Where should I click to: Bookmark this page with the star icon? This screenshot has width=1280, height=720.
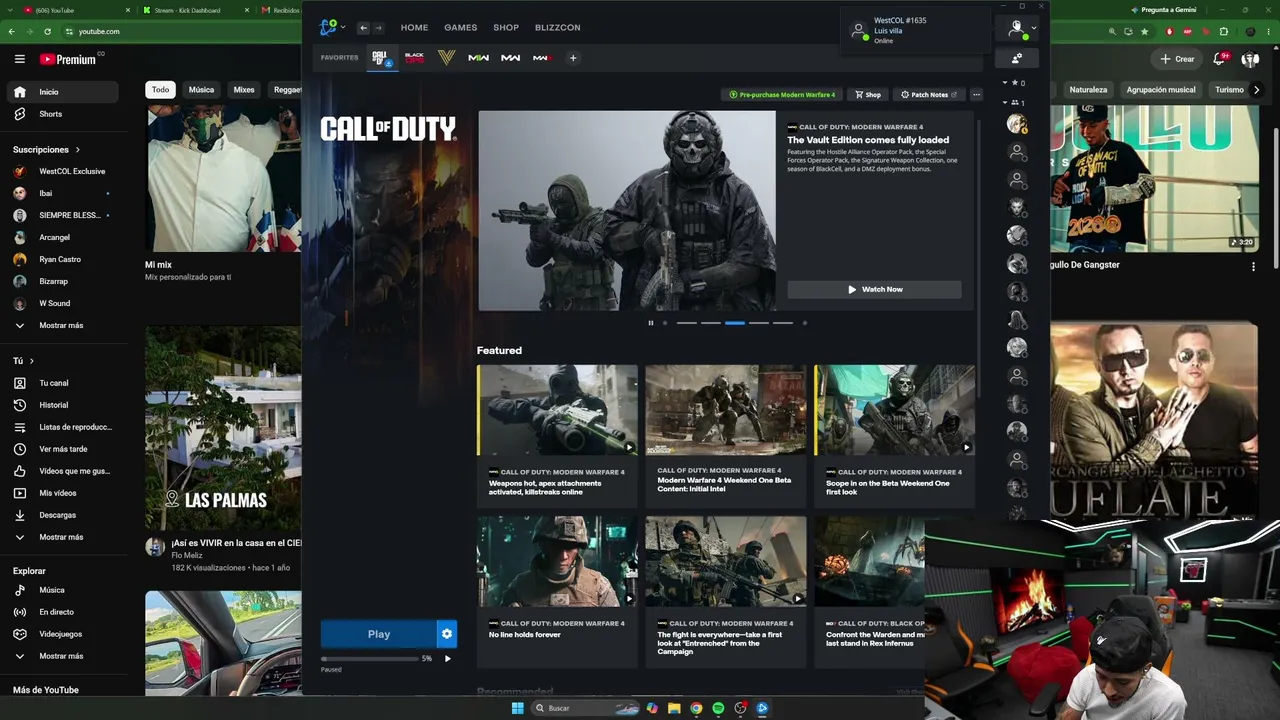click(x=1145, y=32)
